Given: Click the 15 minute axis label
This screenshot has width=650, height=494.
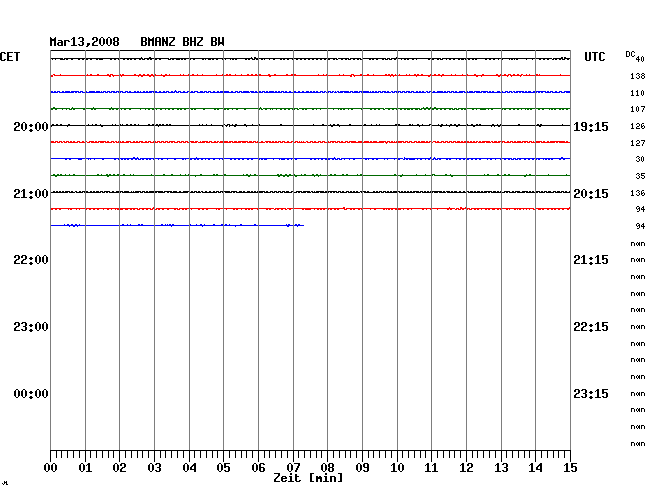Looking at the screenshot, I should [570, 468].
